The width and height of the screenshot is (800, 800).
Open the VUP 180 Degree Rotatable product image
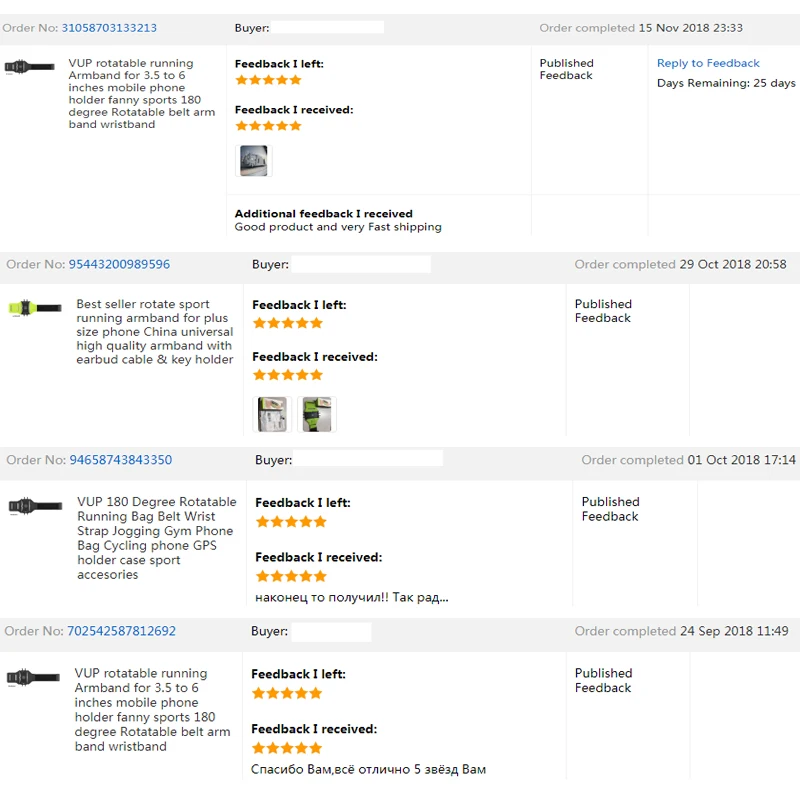pyautogui.click(x=36, y=506)
